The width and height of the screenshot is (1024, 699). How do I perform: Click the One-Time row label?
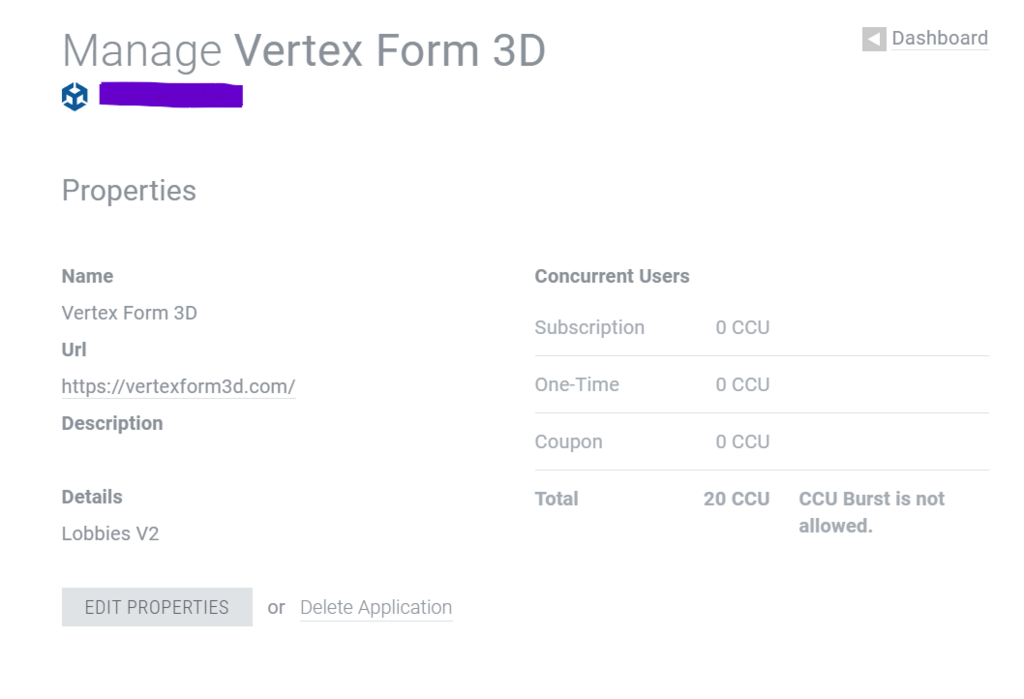click(577, 384)
